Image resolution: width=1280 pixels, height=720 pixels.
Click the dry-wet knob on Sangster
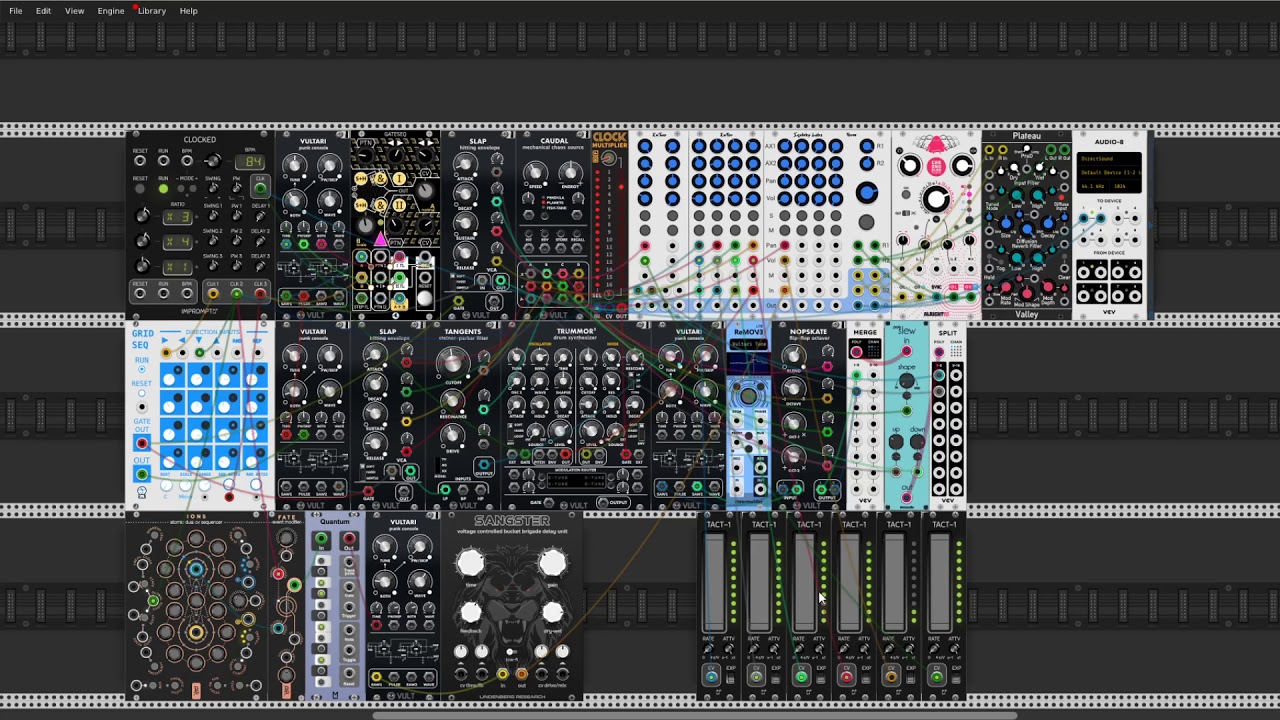click(553, 611)
